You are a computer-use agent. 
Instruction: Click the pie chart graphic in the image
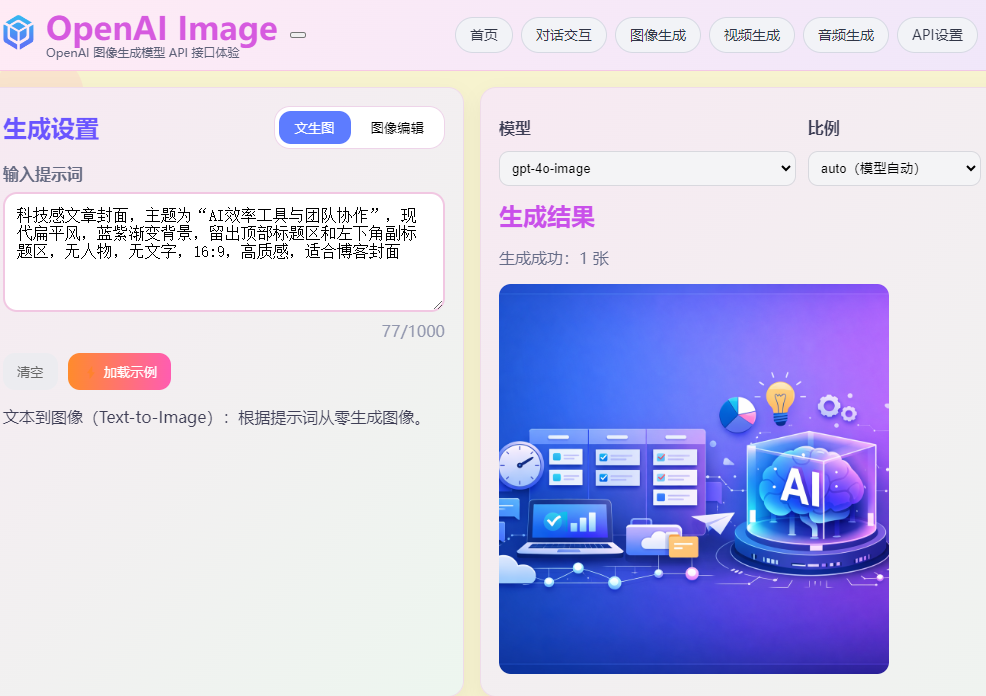point(738,414)
